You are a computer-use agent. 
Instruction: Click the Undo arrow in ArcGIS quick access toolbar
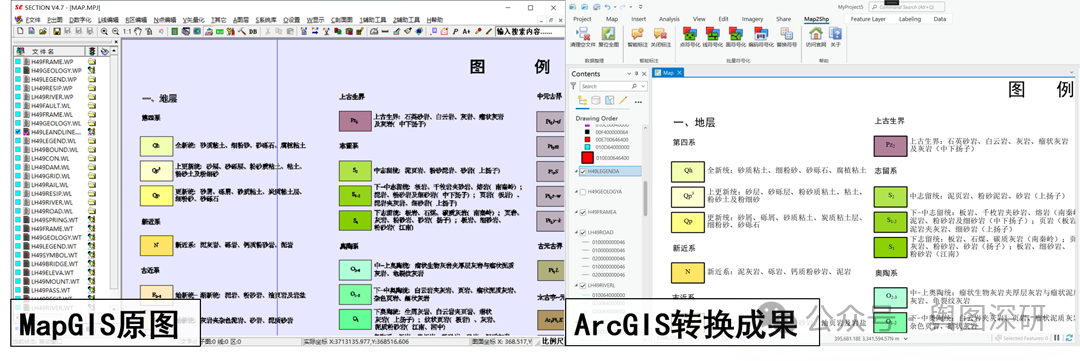608,7
